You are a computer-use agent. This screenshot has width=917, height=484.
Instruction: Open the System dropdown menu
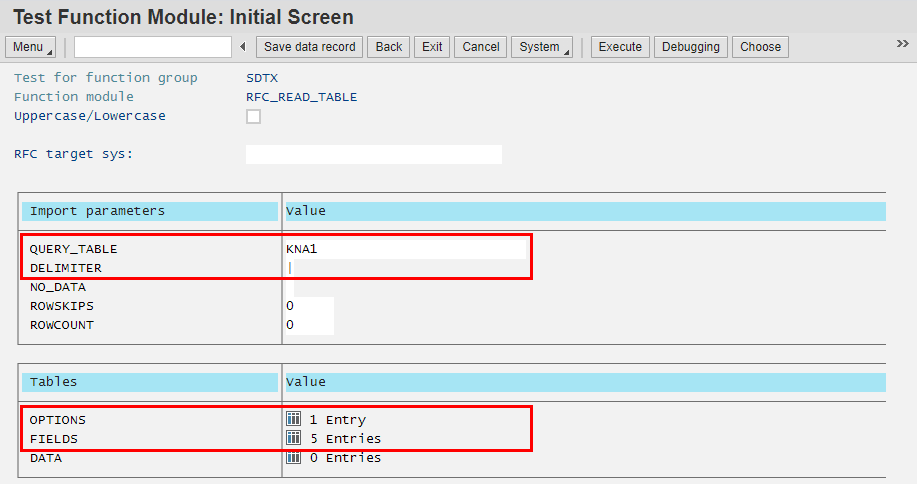[541, 47]
